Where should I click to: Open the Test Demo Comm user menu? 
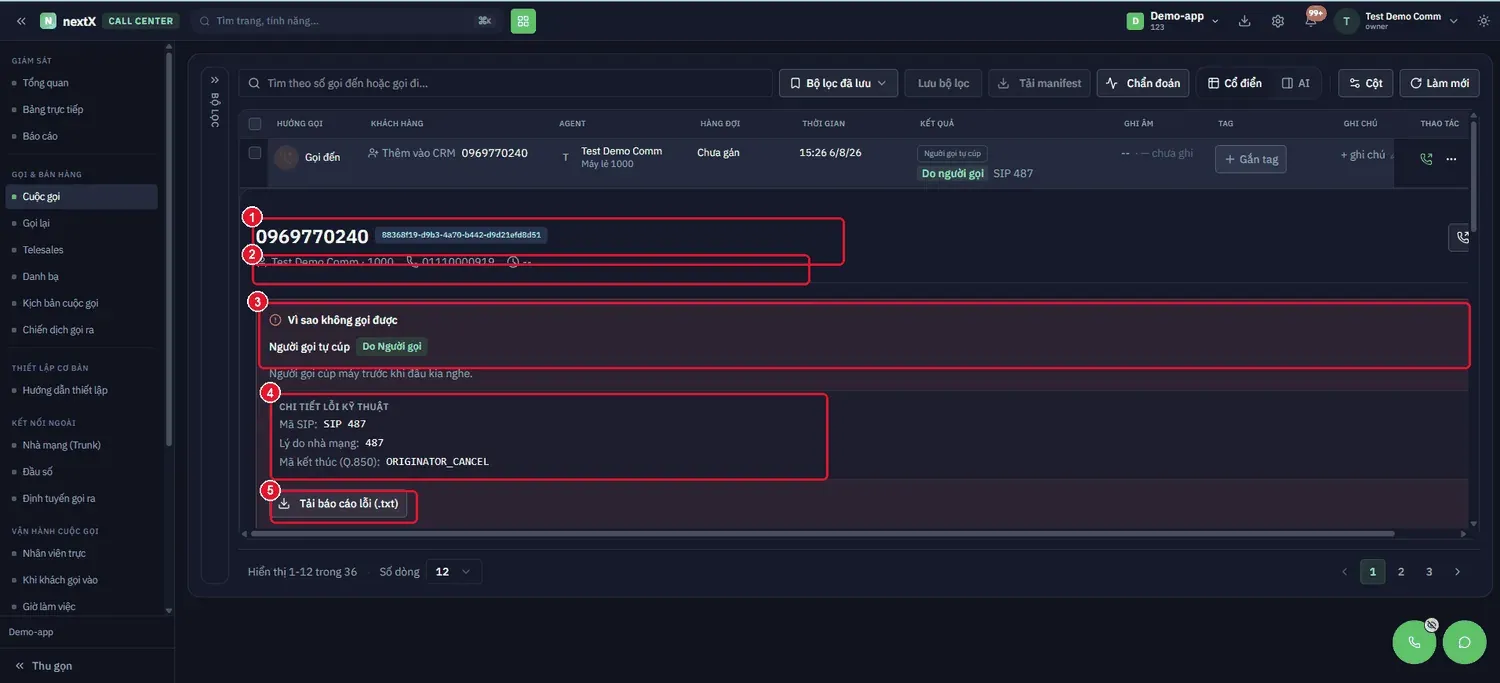point(1398,21)
